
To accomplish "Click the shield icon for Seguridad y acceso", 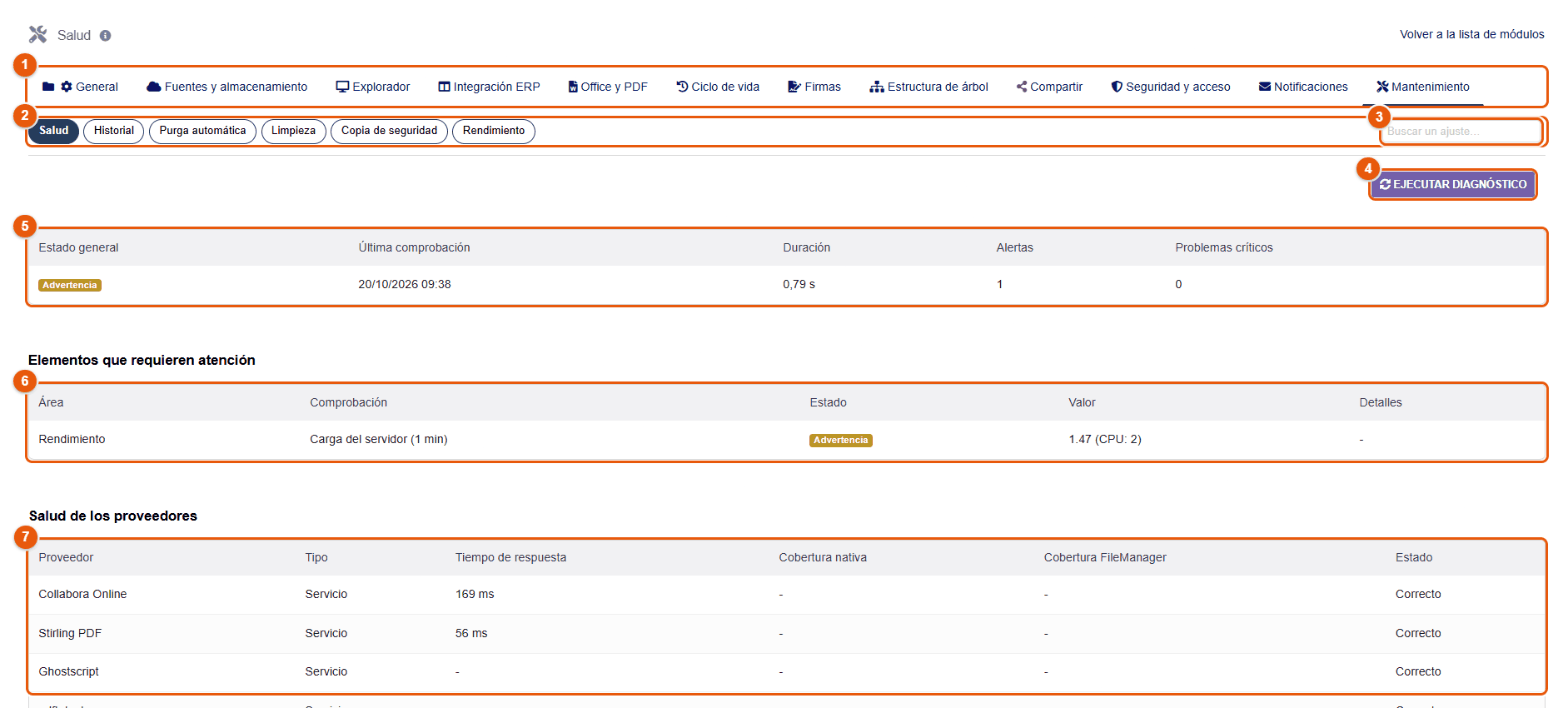I will click(x=1117, y=87).
